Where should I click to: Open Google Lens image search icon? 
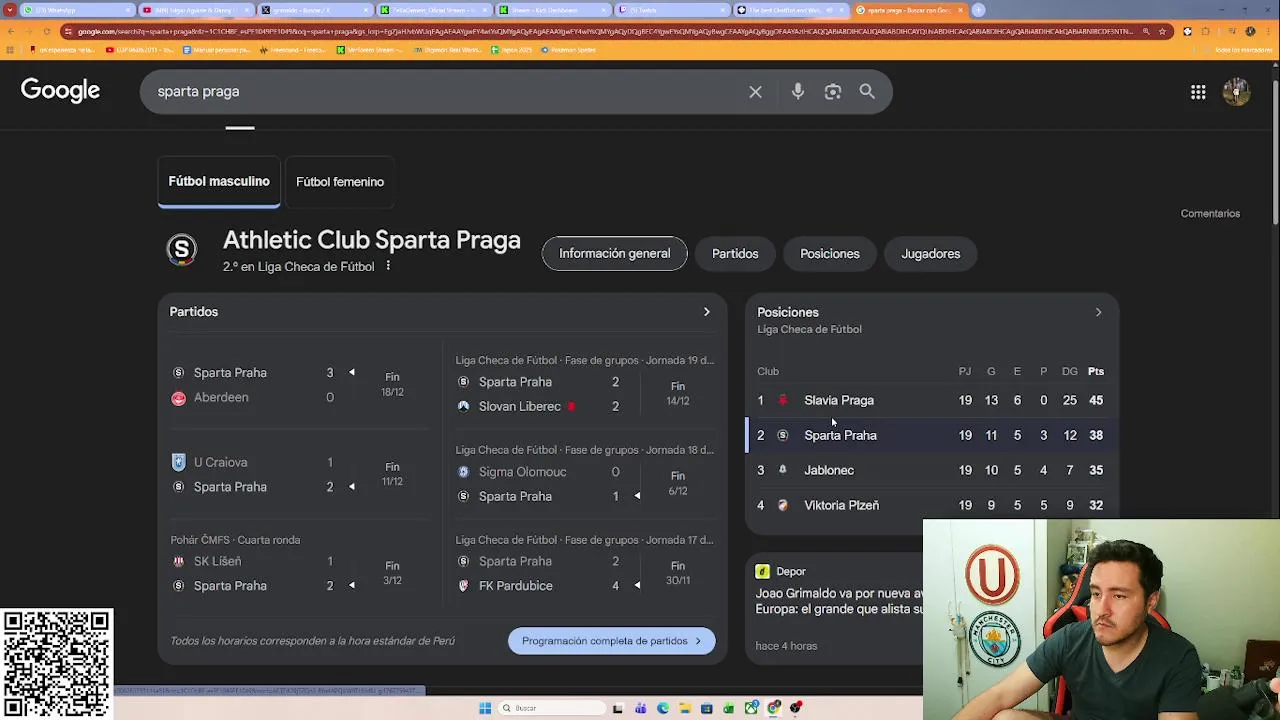tap(832, 92)
